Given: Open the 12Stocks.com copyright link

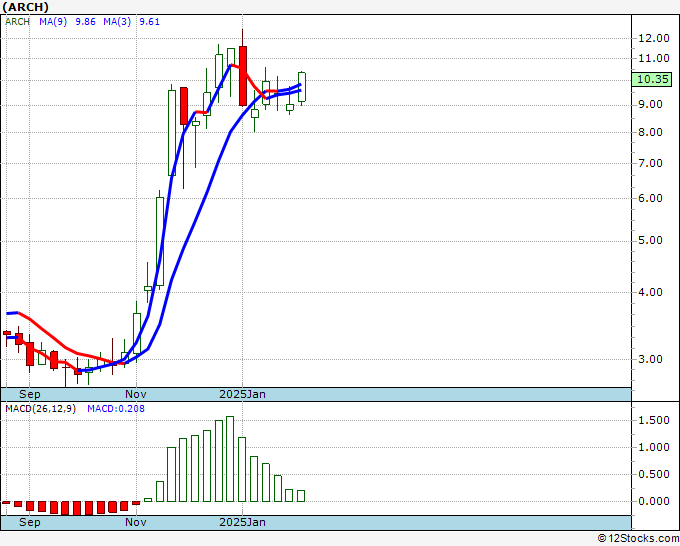Looking at the screenshot, I should (638, 538).
